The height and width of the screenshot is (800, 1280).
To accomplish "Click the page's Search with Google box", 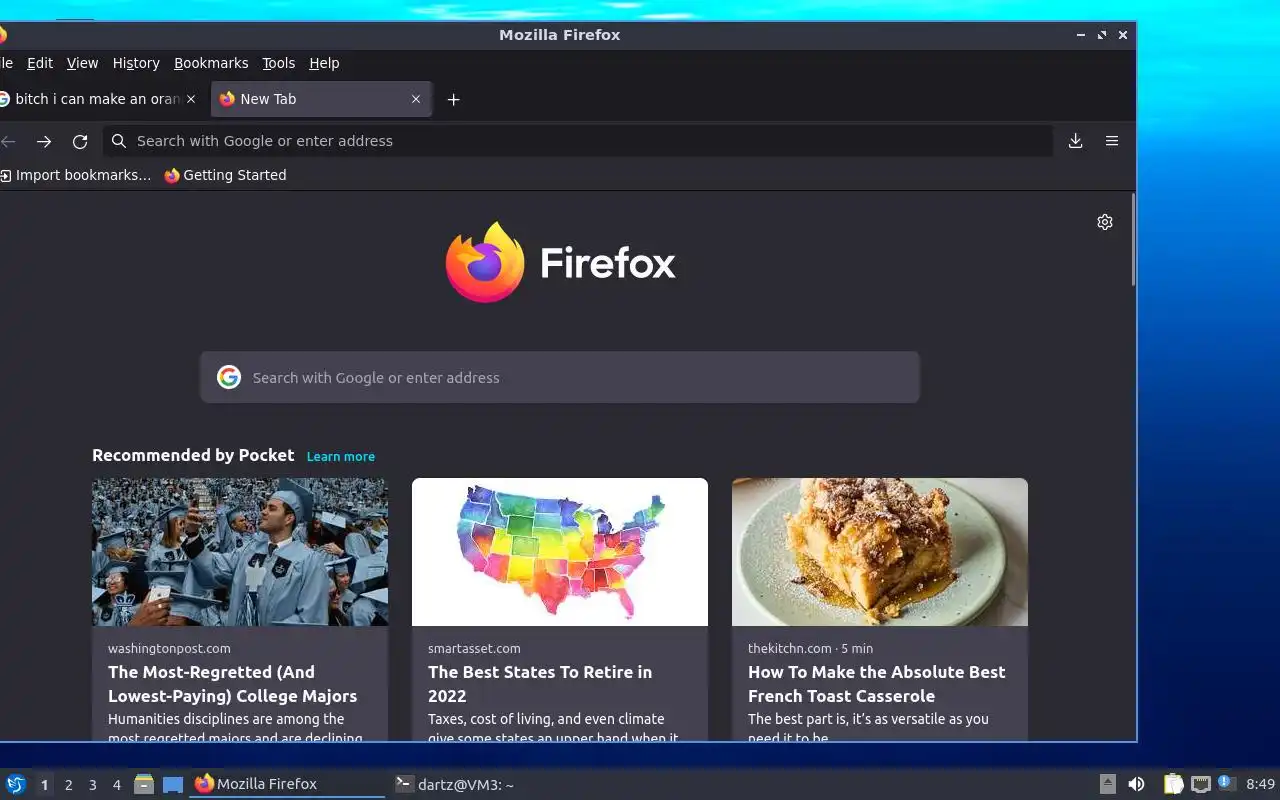I will [560, 377].
